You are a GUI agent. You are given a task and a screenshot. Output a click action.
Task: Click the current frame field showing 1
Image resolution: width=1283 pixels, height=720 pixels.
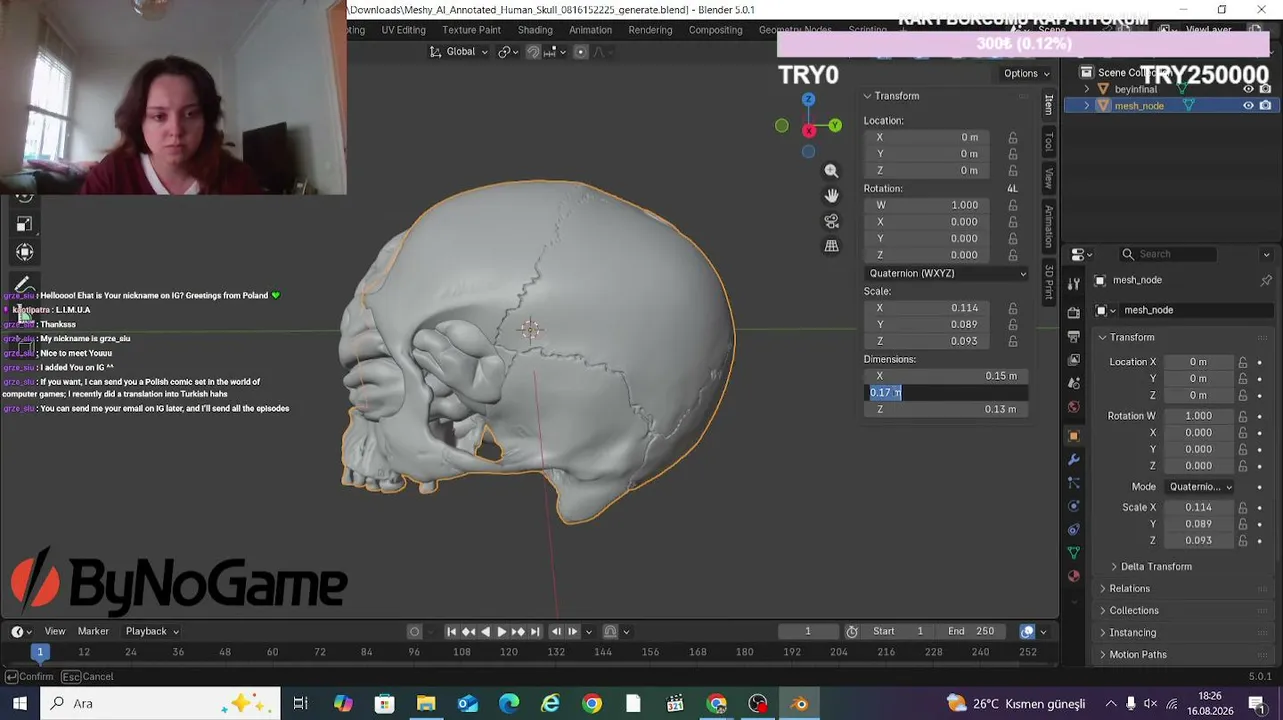(x=808, y=632)
